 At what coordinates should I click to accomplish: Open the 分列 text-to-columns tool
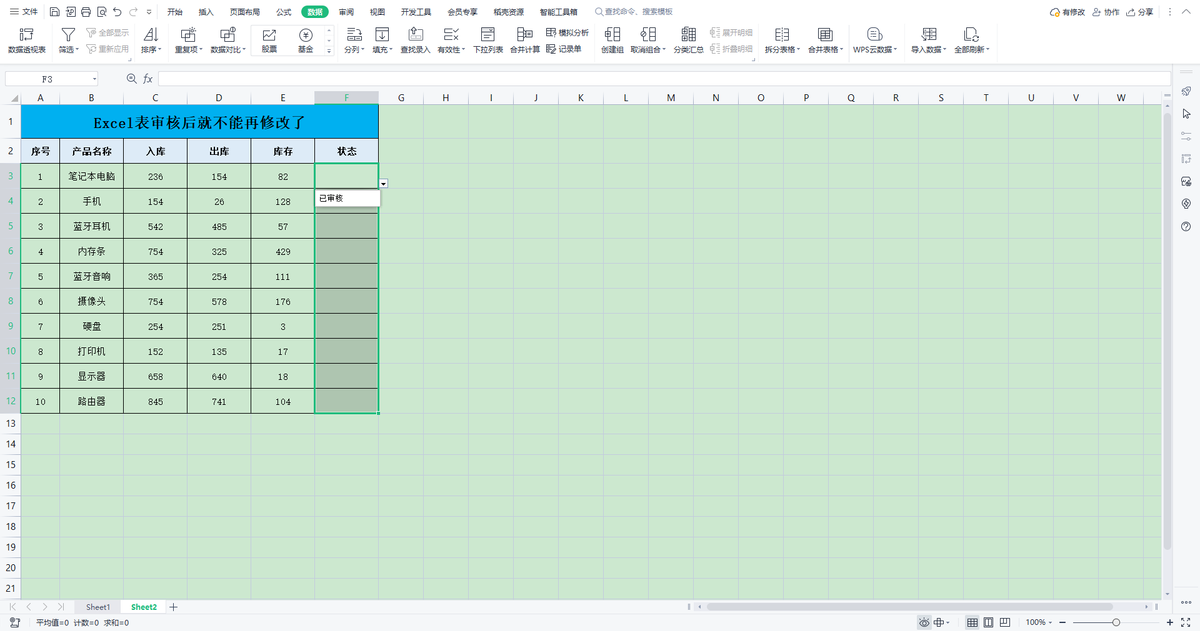(353, 41)
